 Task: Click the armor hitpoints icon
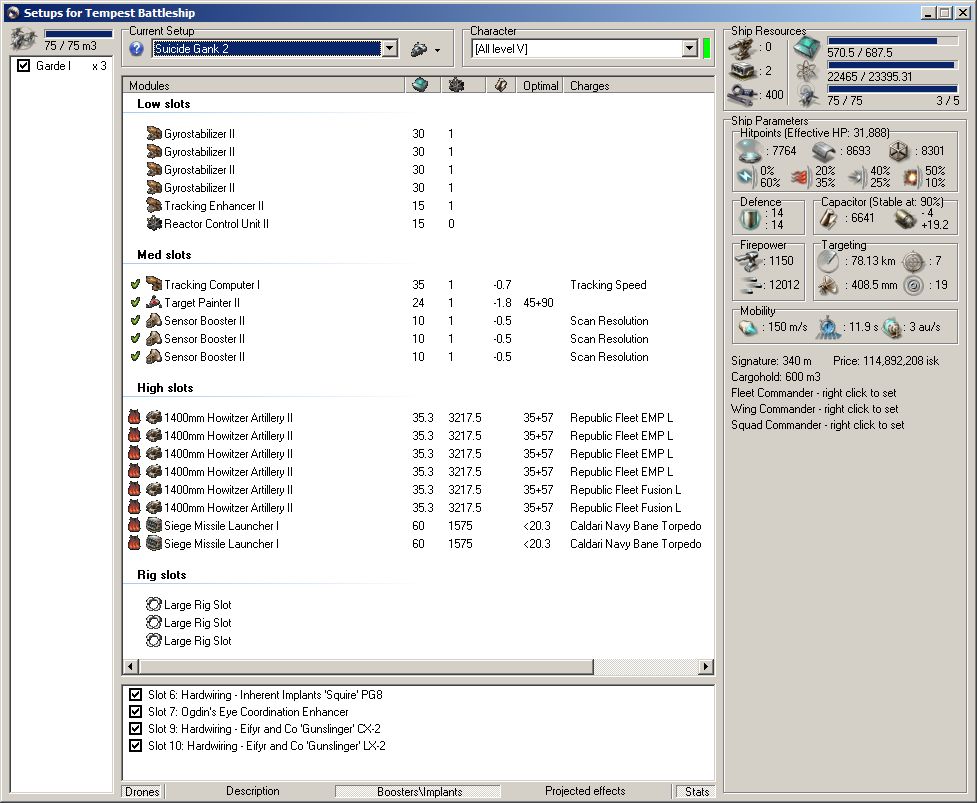(x=823, y=151)
